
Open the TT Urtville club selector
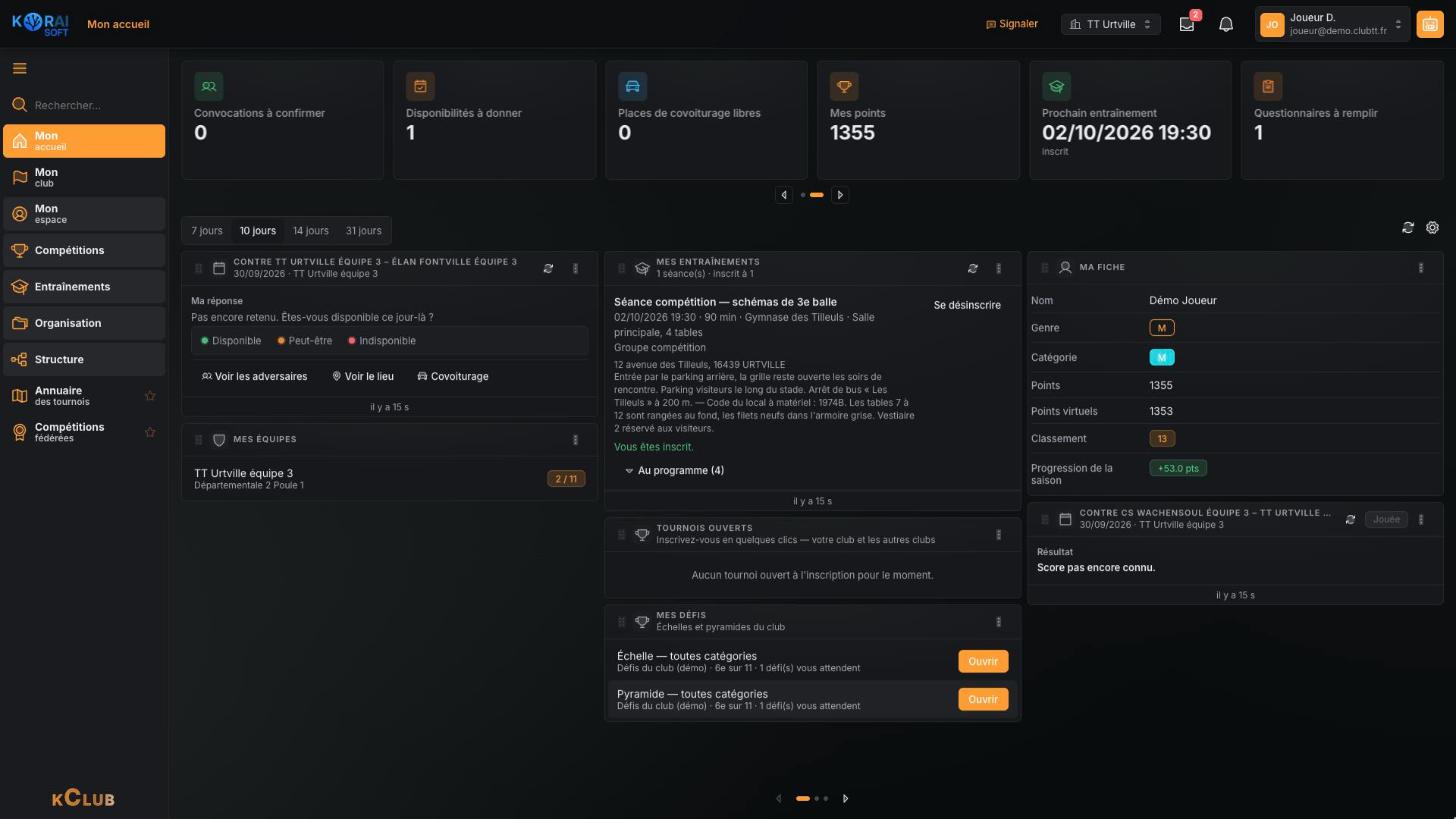[x=1110, y=24]
